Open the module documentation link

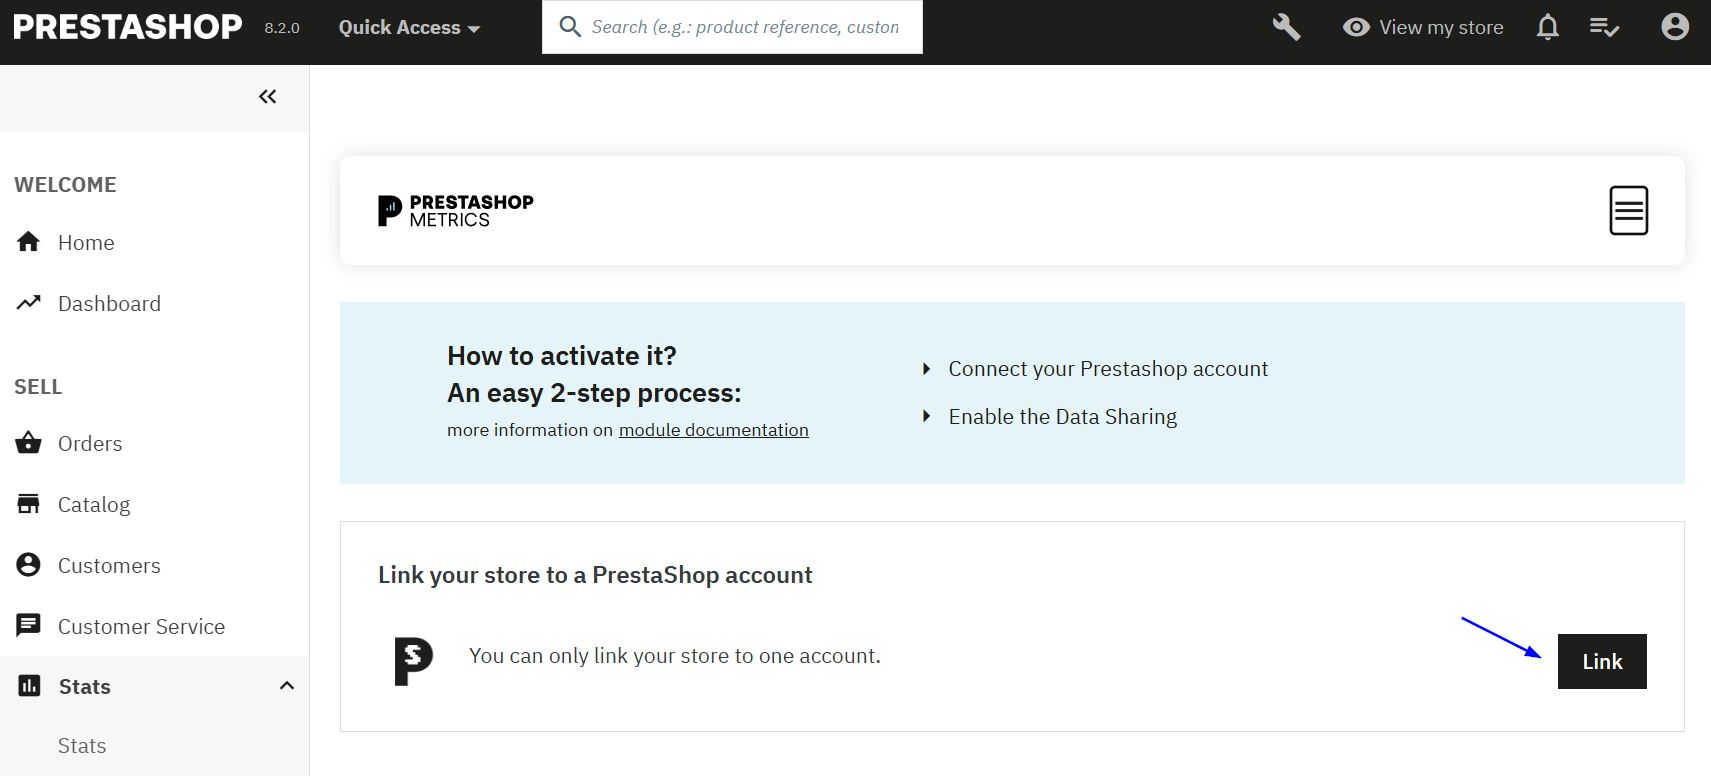[x=714, y=430]
